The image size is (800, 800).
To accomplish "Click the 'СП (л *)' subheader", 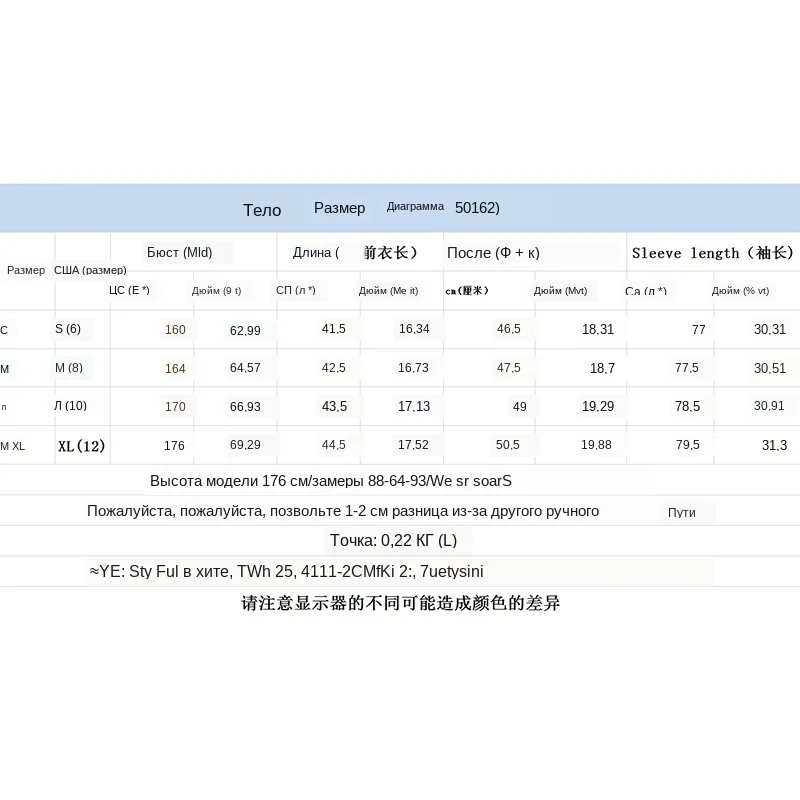I will (296, 290).
